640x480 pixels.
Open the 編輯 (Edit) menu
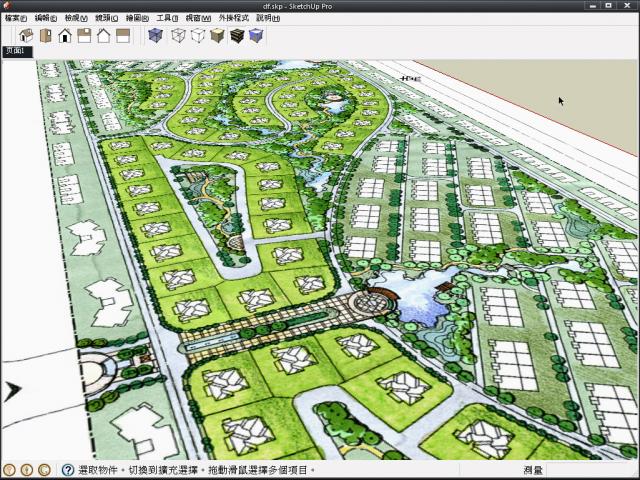pos(46,18)
